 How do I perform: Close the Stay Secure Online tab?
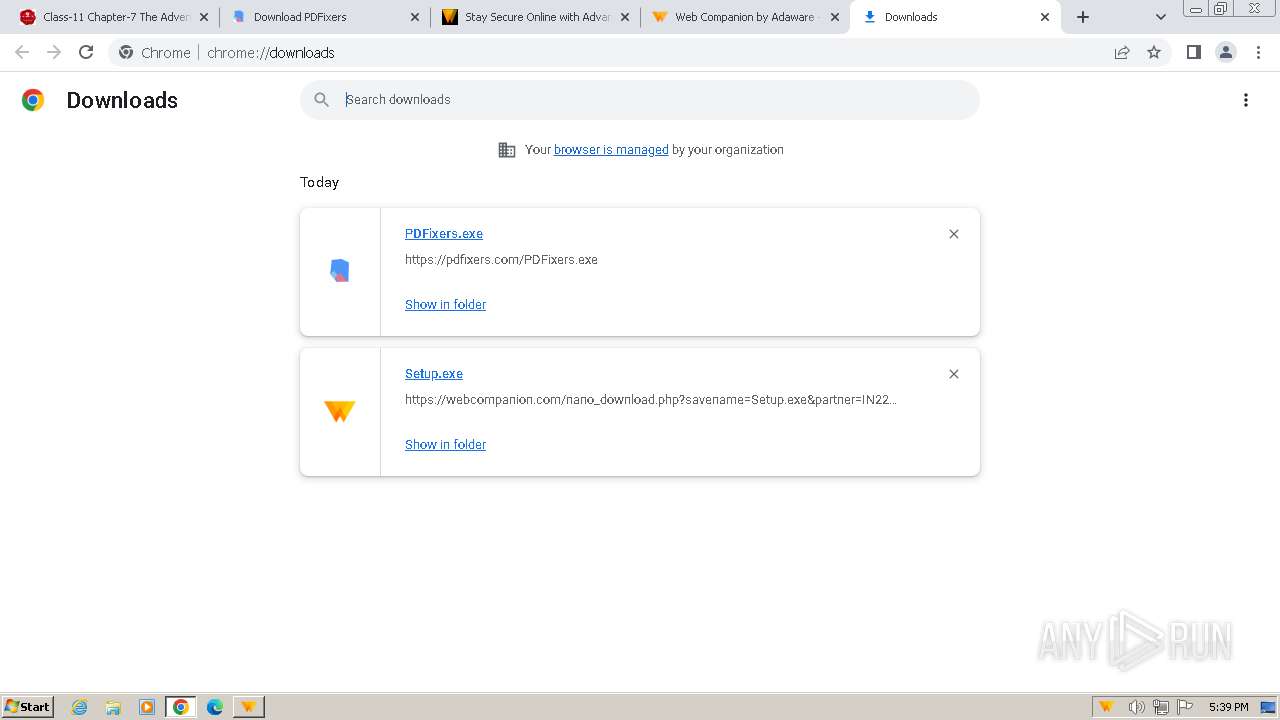625,17
